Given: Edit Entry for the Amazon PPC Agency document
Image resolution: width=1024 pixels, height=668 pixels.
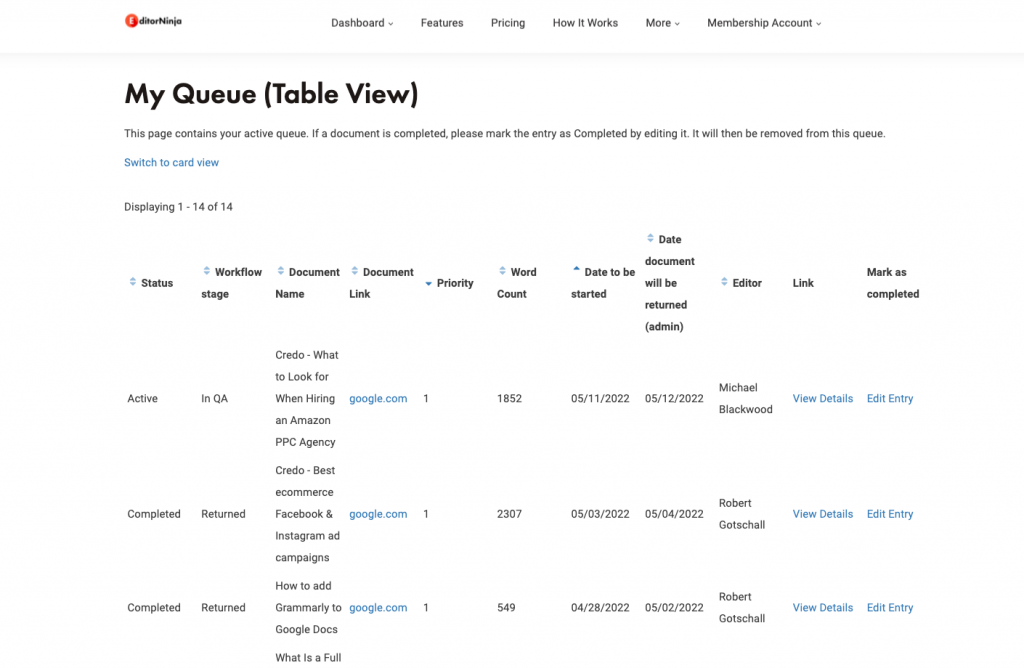Looking at the screenshot, I should coord(889,398).
